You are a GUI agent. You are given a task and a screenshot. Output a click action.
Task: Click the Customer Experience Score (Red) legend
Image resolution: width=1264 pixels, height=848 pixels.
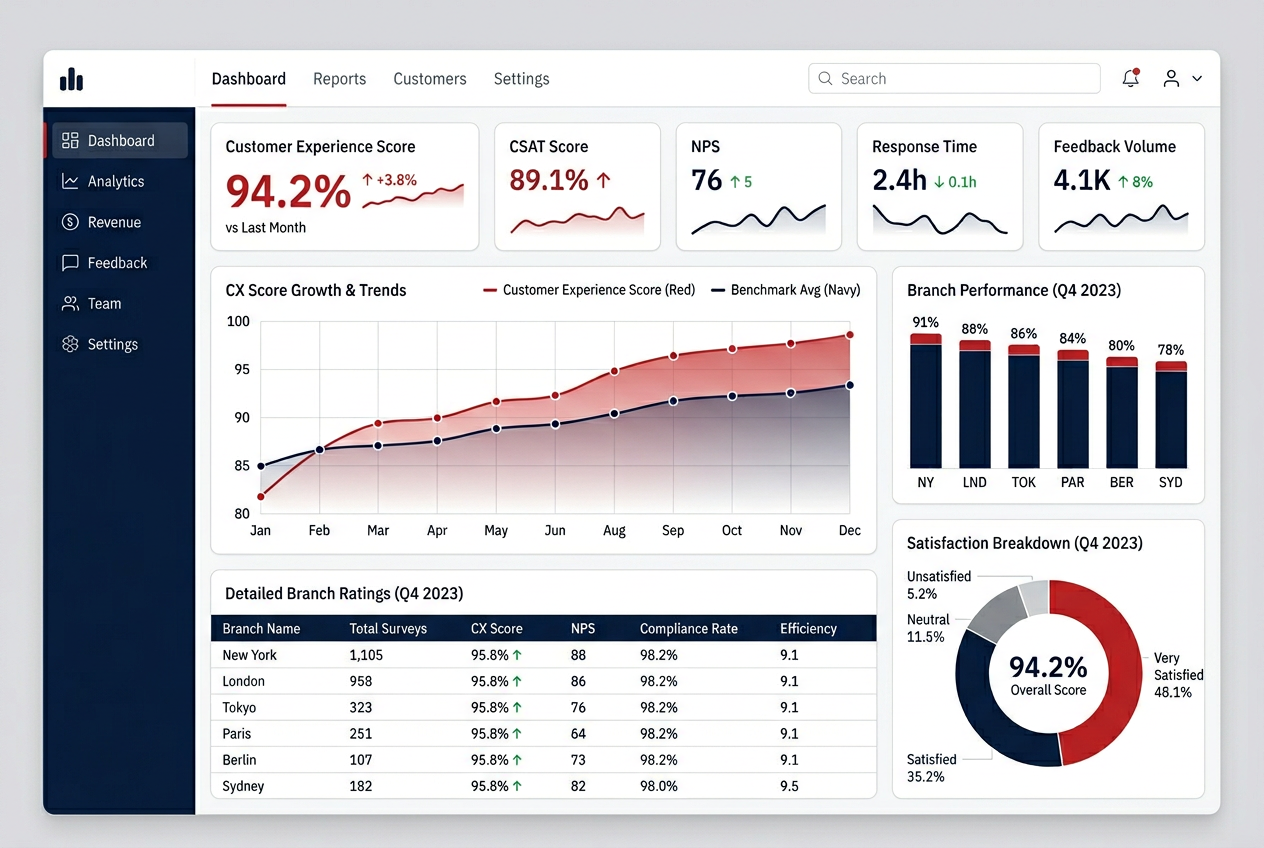[x=588, y=290]
